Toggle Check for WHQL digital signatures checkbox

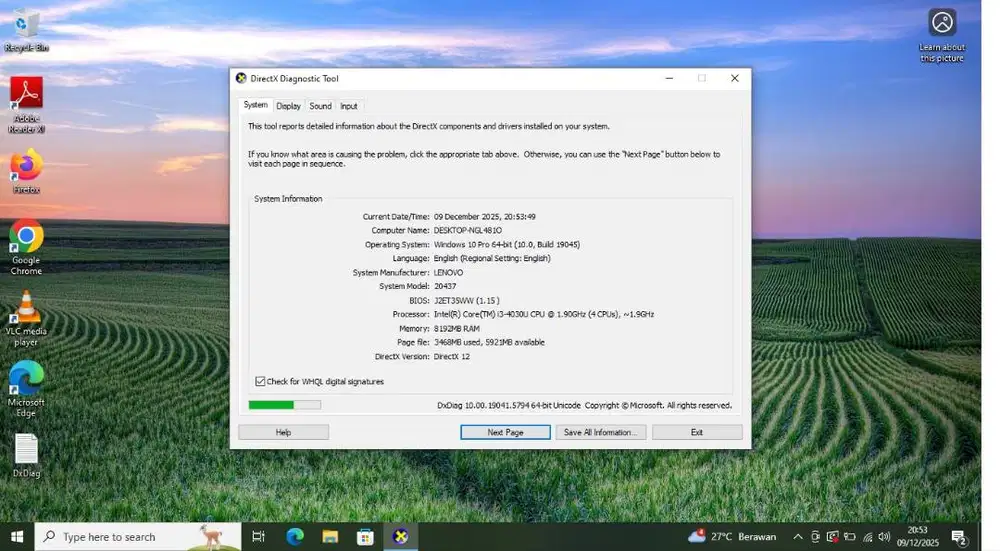pyautogui.click(x=261, y=382)
